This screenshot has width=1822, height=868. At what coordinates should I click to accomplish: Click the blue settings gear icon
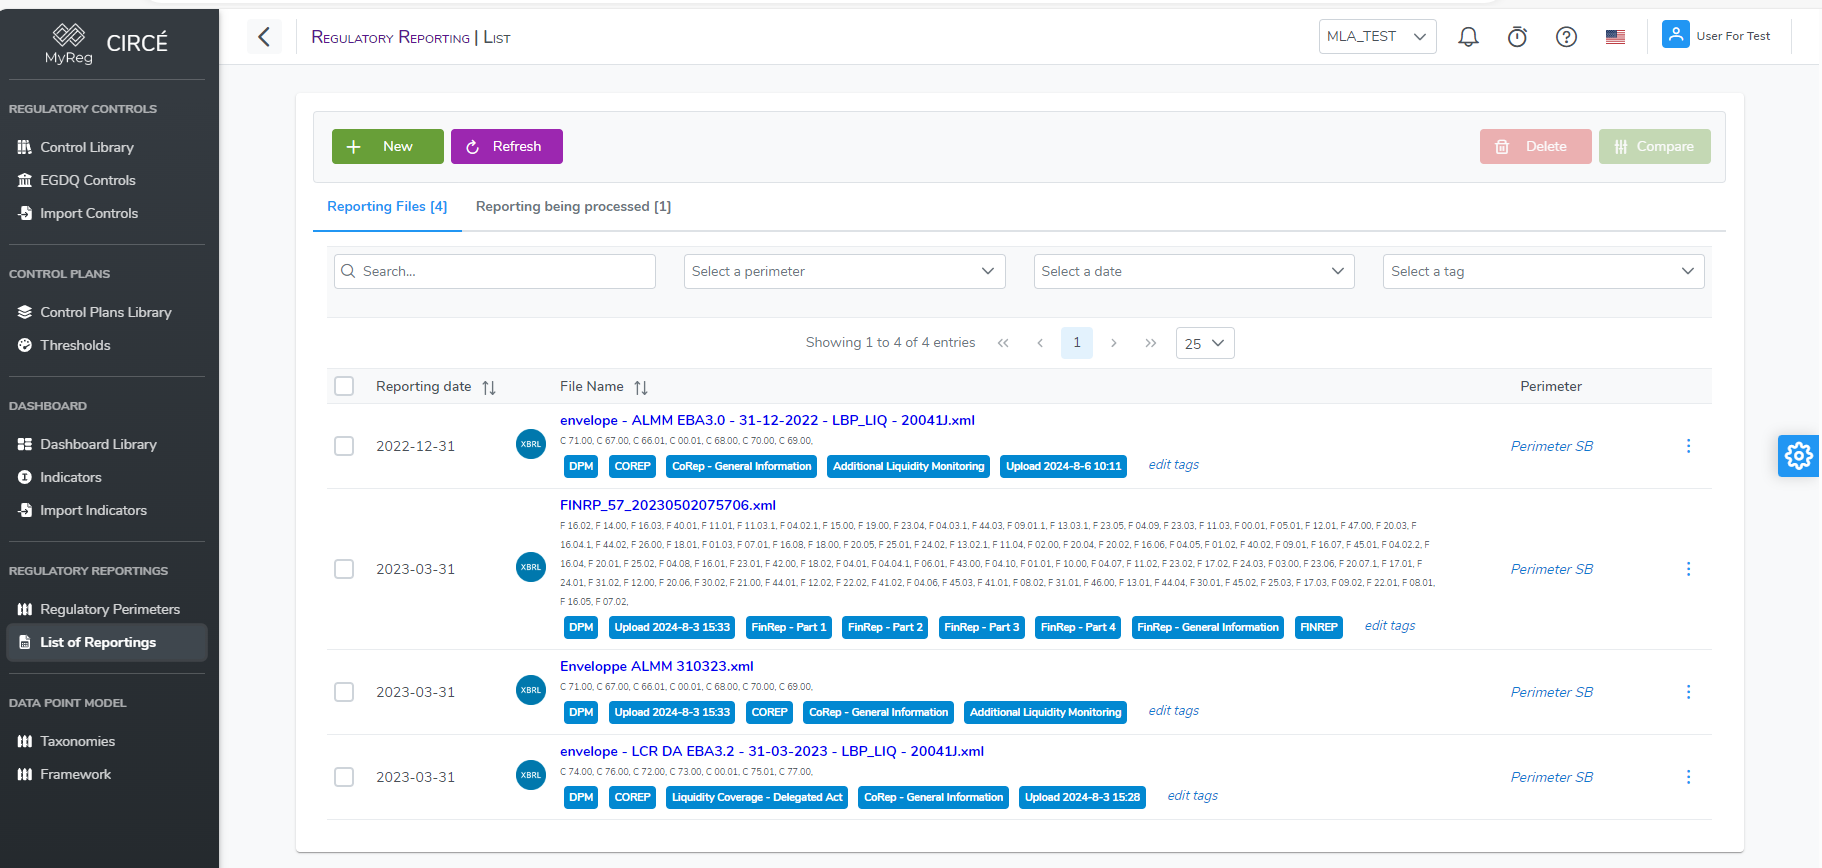[1798, 456]
